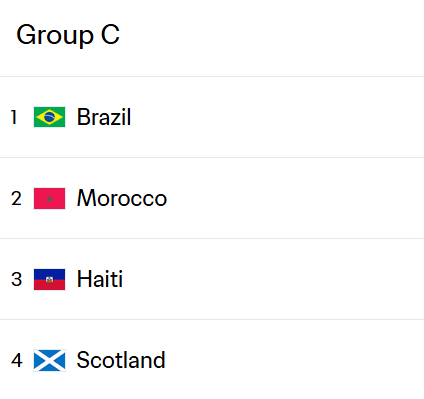The width and height of the screenshot is (424, 399).
Task: Click the Morocco flag icon
Action: point(49,198)
